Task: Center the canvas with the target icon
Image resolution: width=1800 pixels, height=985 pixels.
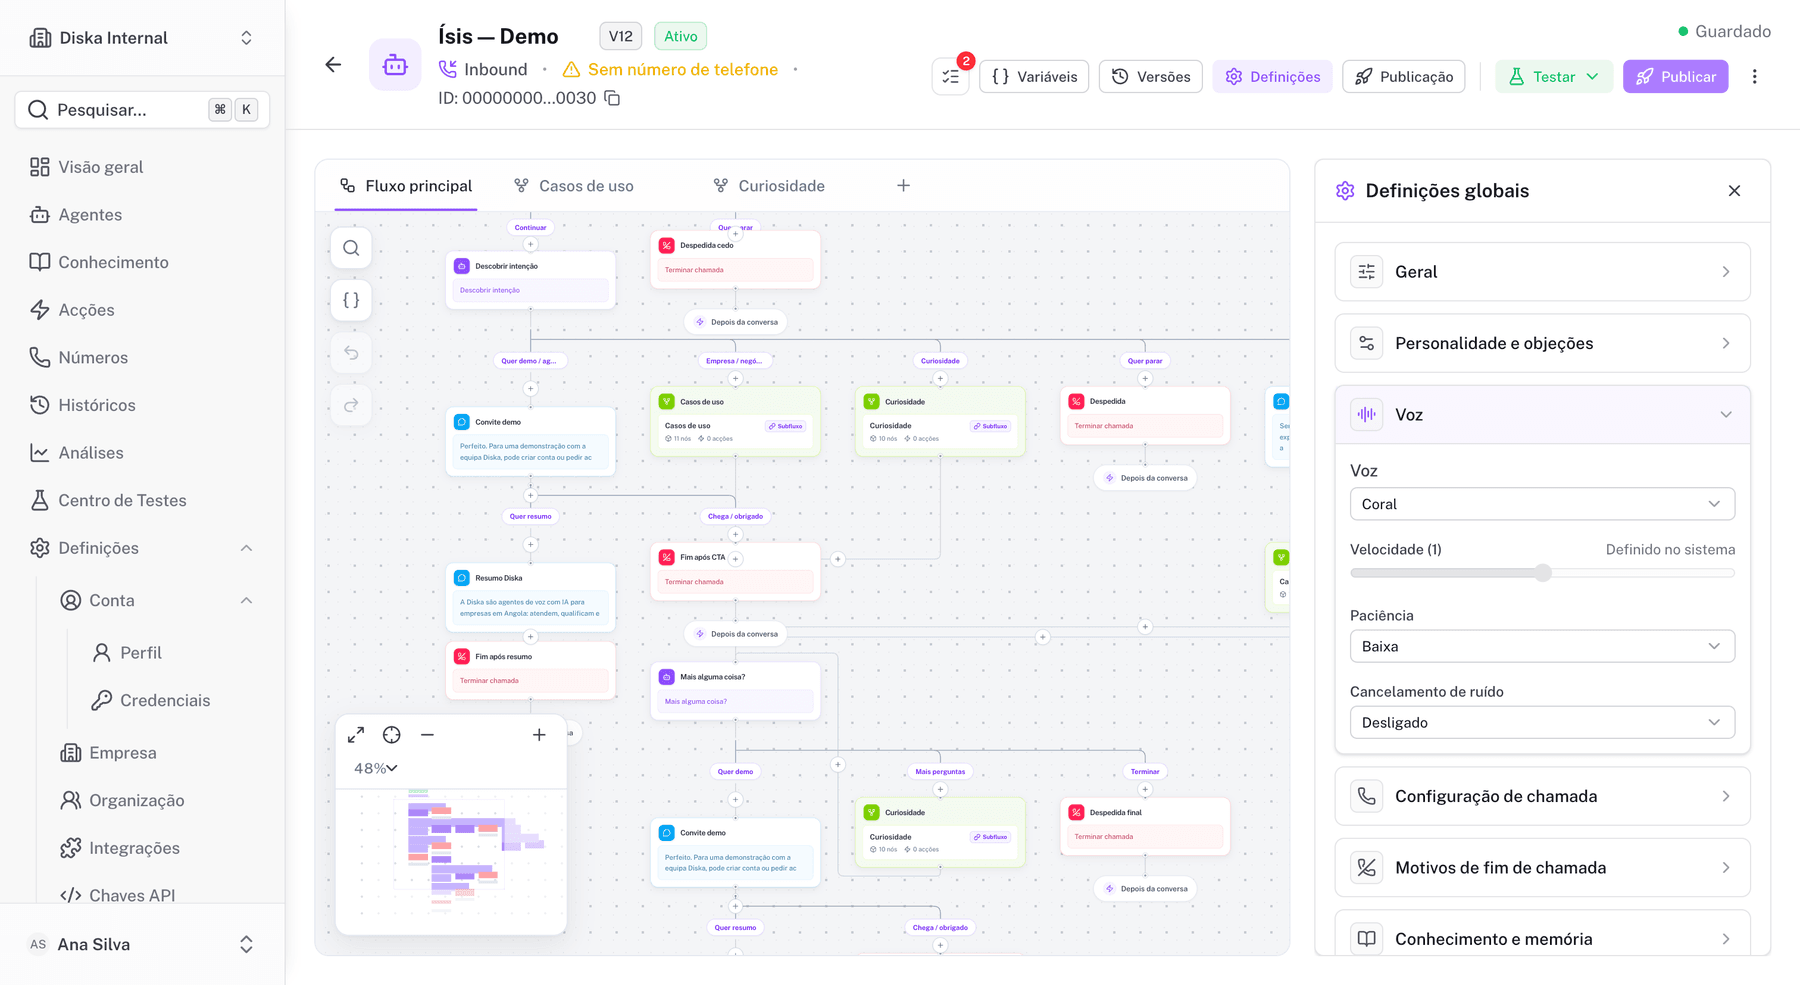Action: [392, 735]
